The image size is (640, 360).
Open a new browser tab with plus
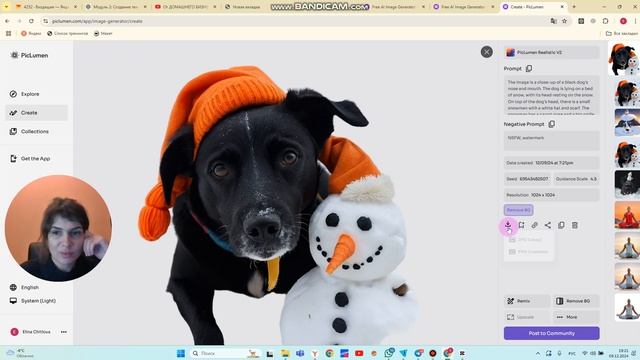coord(574,7)
